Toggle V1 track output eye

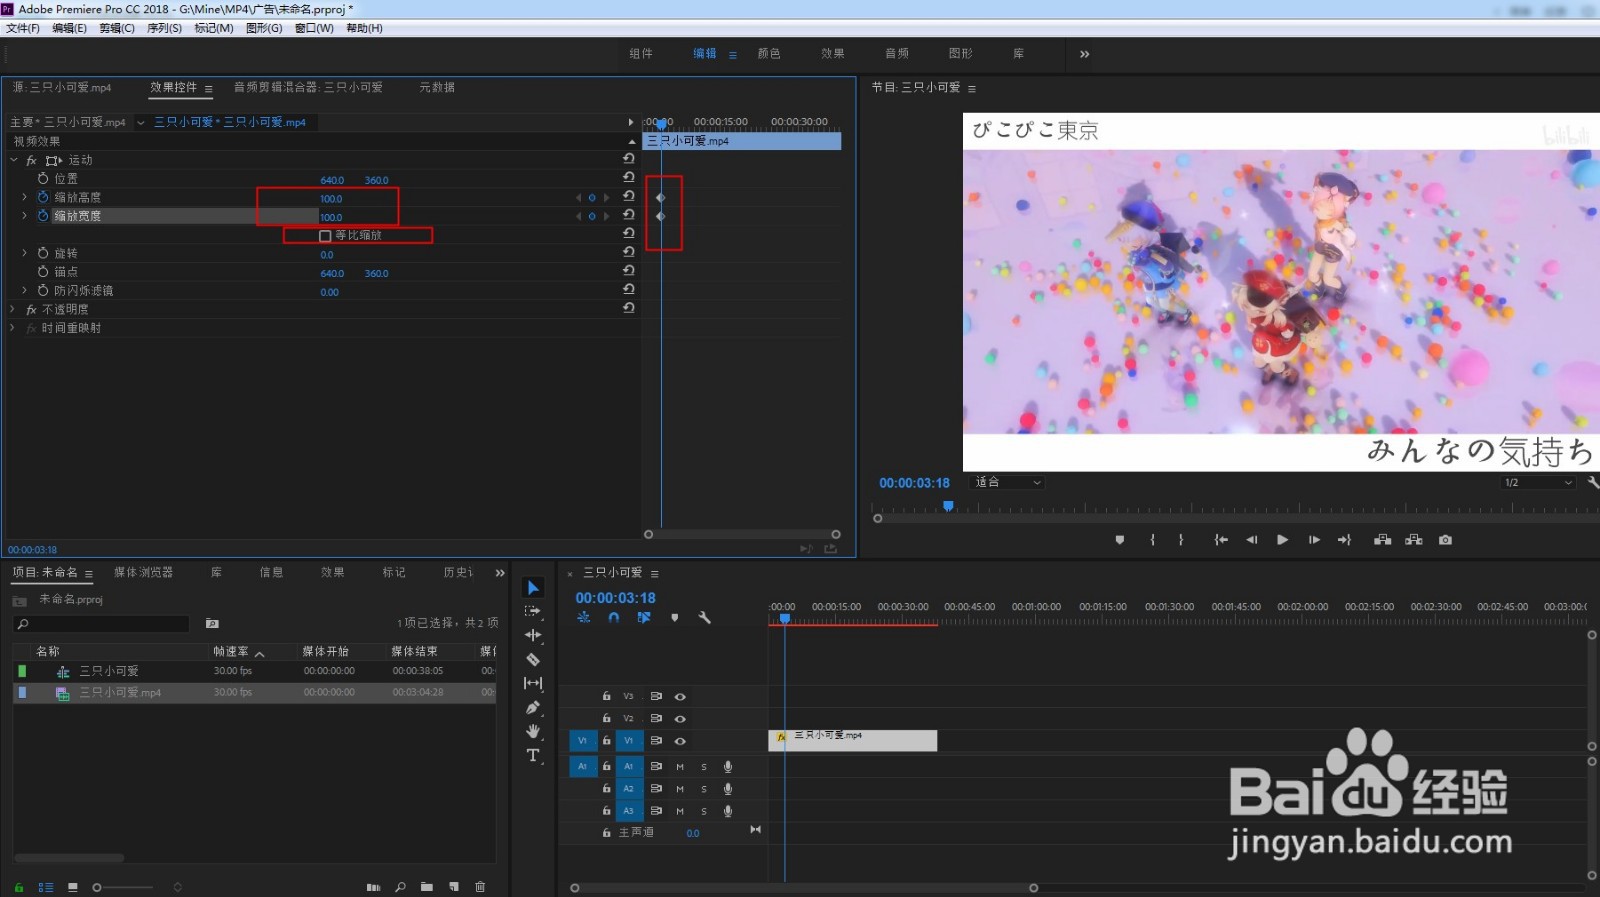(x=680, y=741)
